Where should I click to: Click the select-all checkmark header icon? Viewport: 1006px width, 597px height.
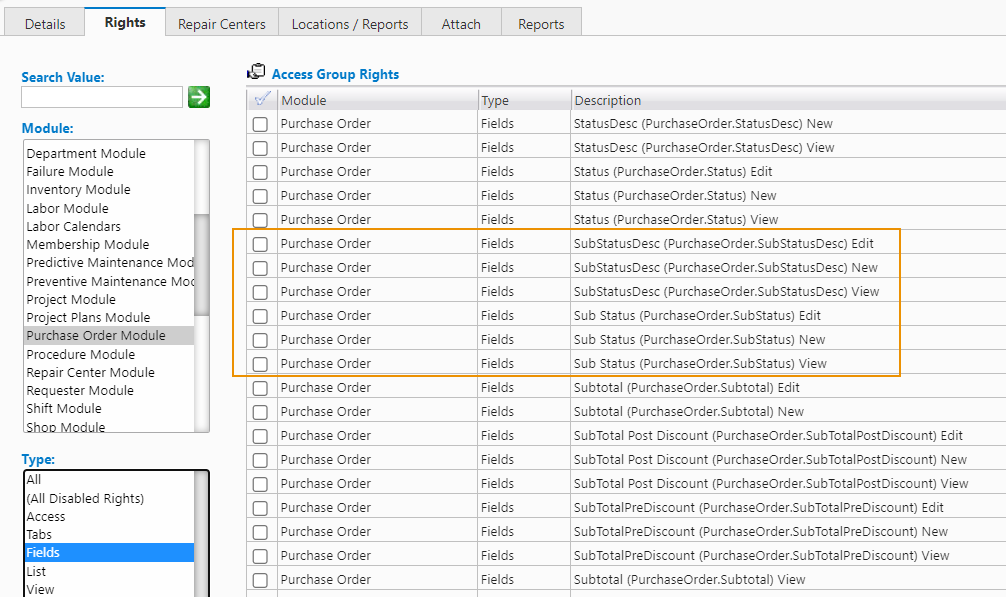coord(262,100)
